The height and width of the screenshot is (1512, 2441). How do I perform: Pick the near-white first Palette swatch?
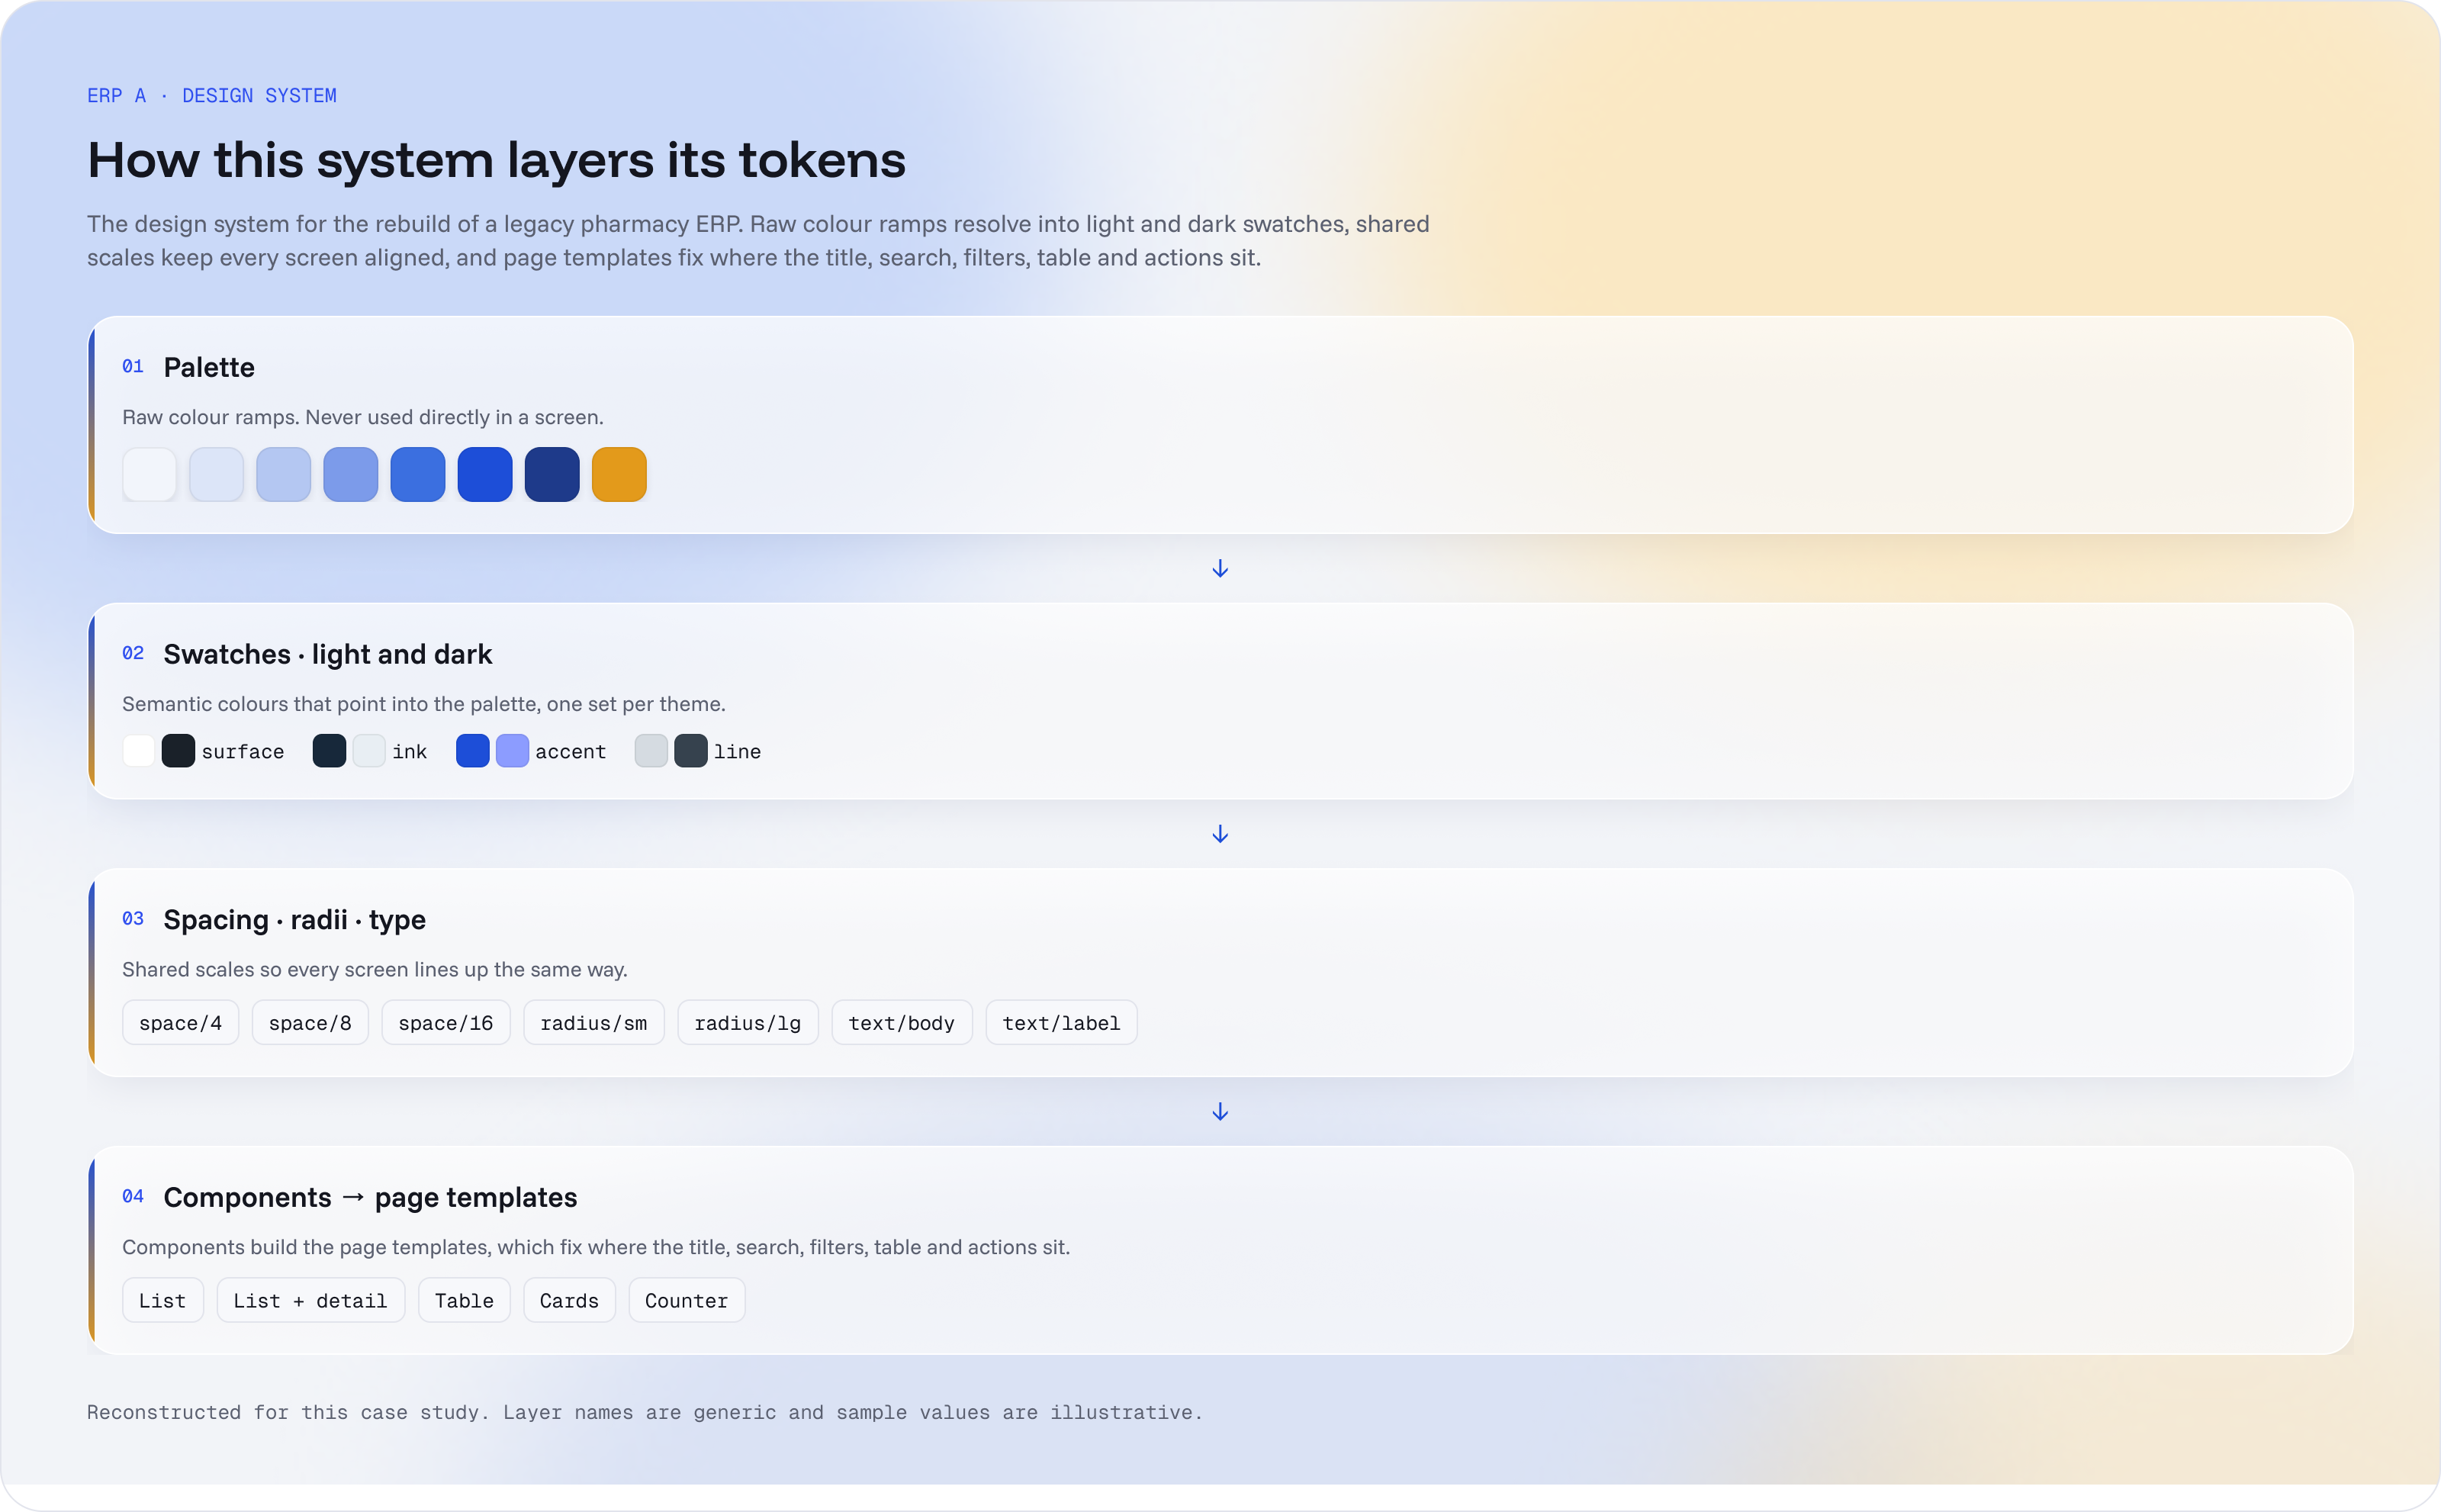(149, 474)
